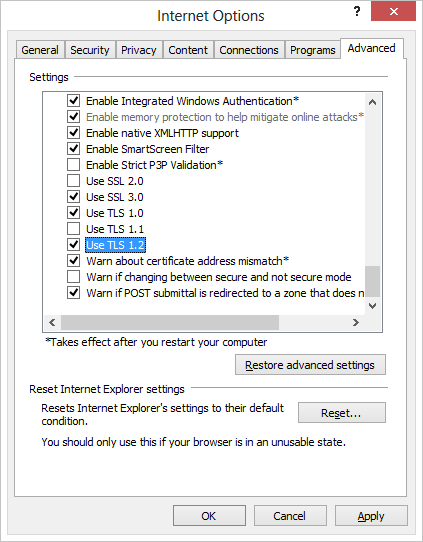The height and width of the screenshot is (542, 423).
Task: Open the Connections tab
Action: [249, 50]
